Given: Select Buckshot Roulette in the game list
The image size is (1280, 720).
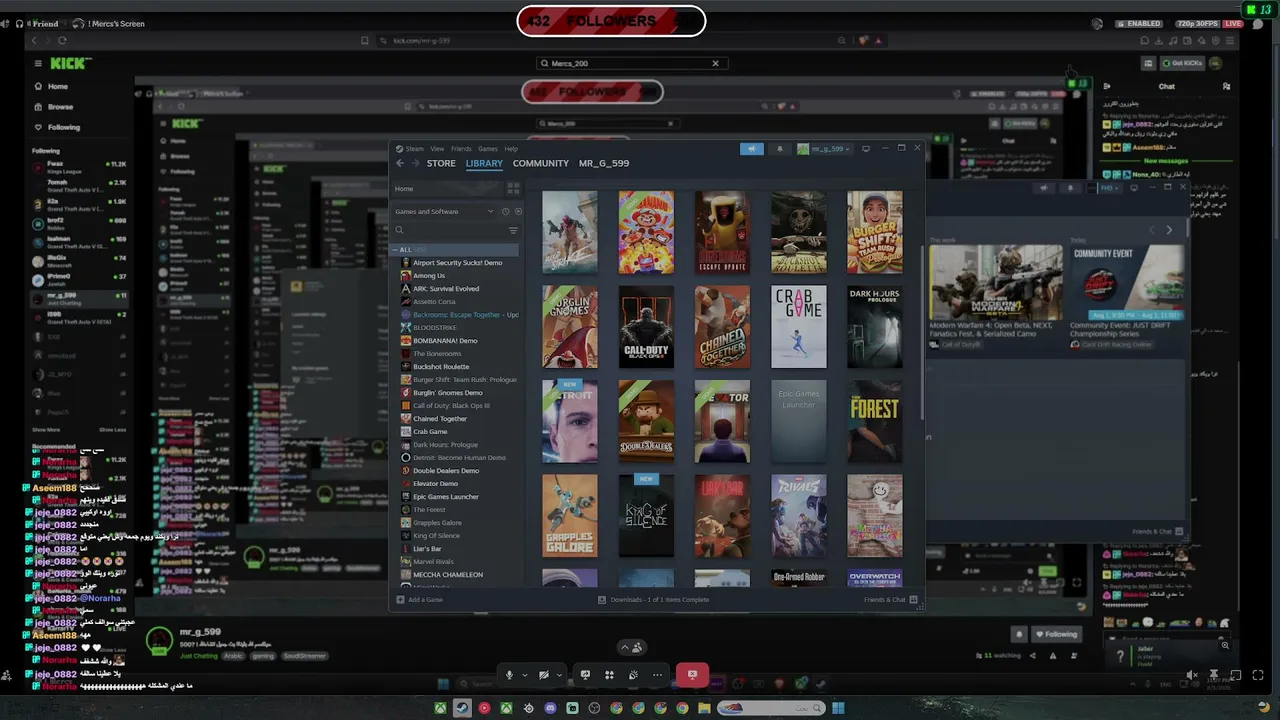Looking at the screenshot, I should point(441,367).
